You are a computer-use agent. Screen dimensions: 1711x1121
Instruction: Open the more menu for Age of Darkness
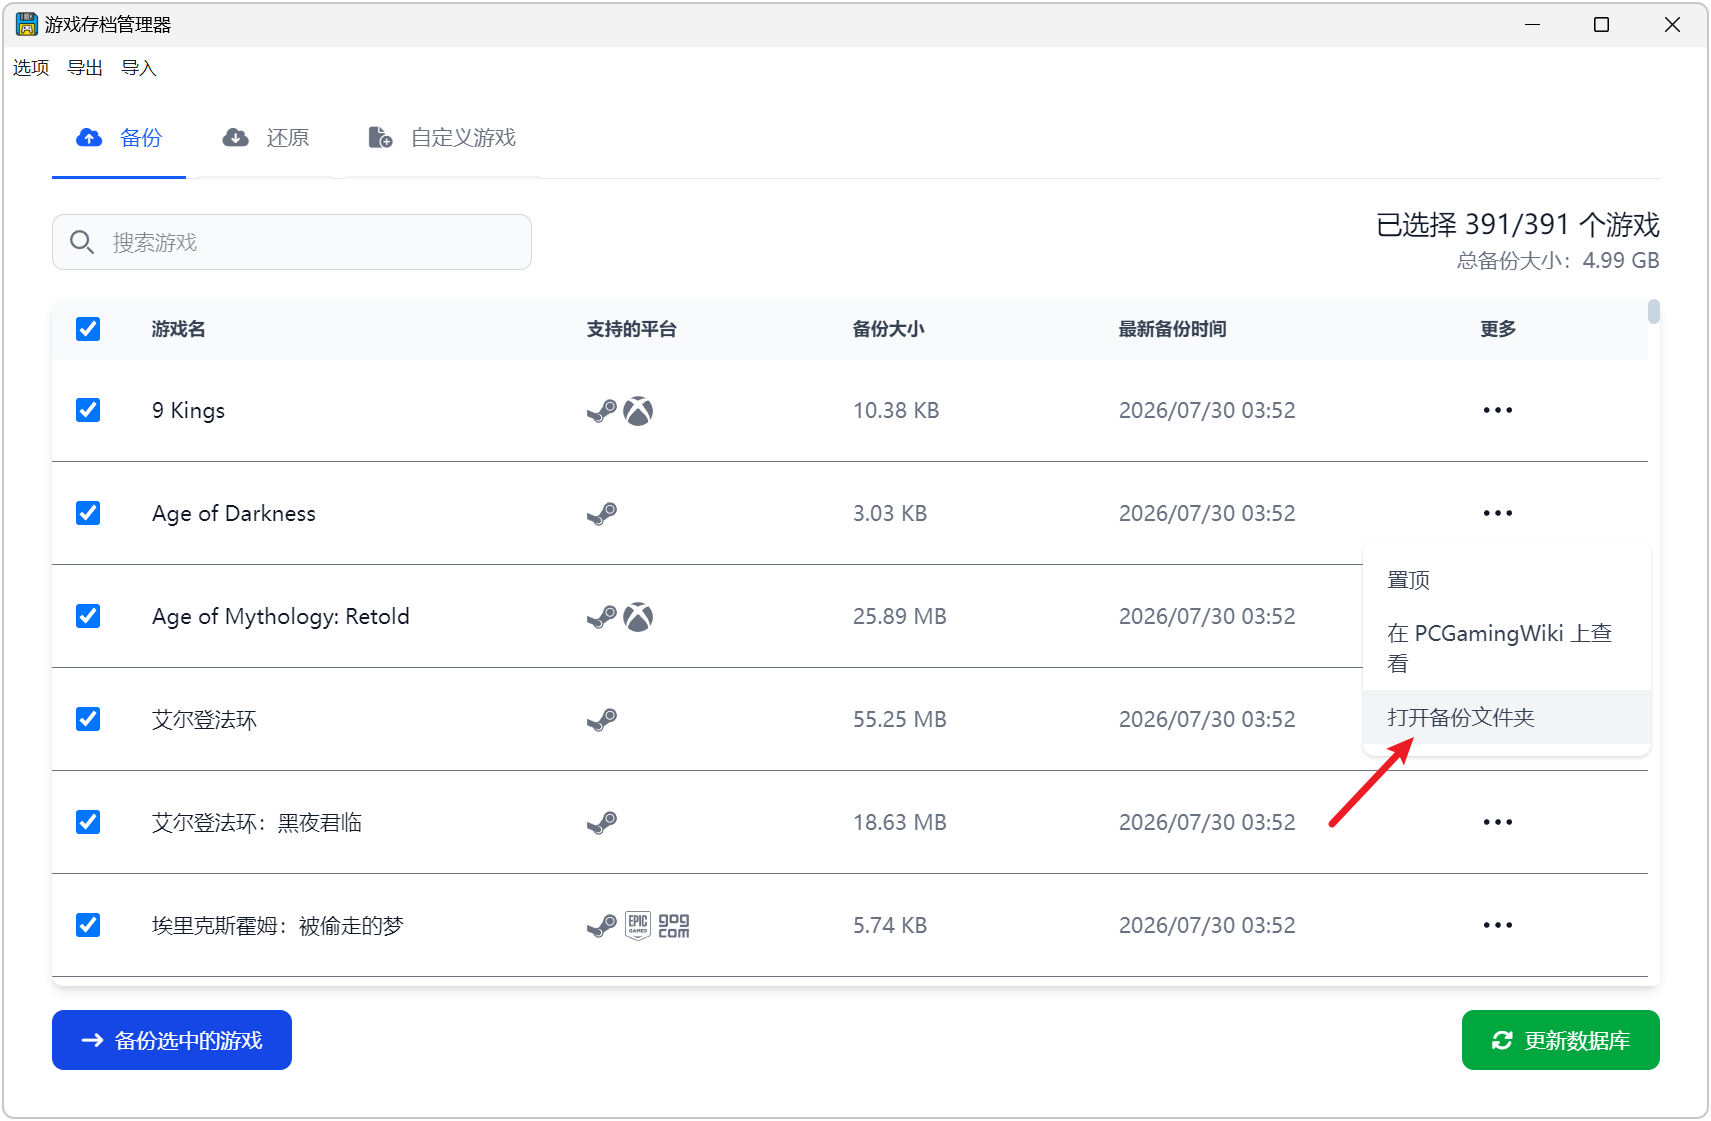click(1498, 513)
